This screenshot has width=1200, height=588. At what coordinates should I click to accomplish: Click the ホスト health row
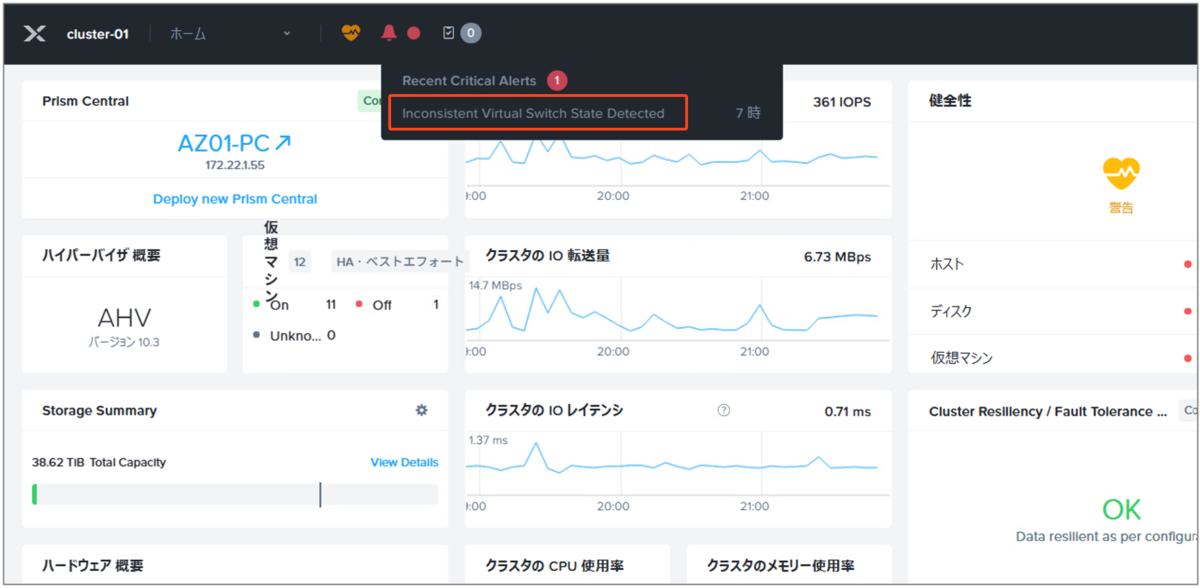1055,264
